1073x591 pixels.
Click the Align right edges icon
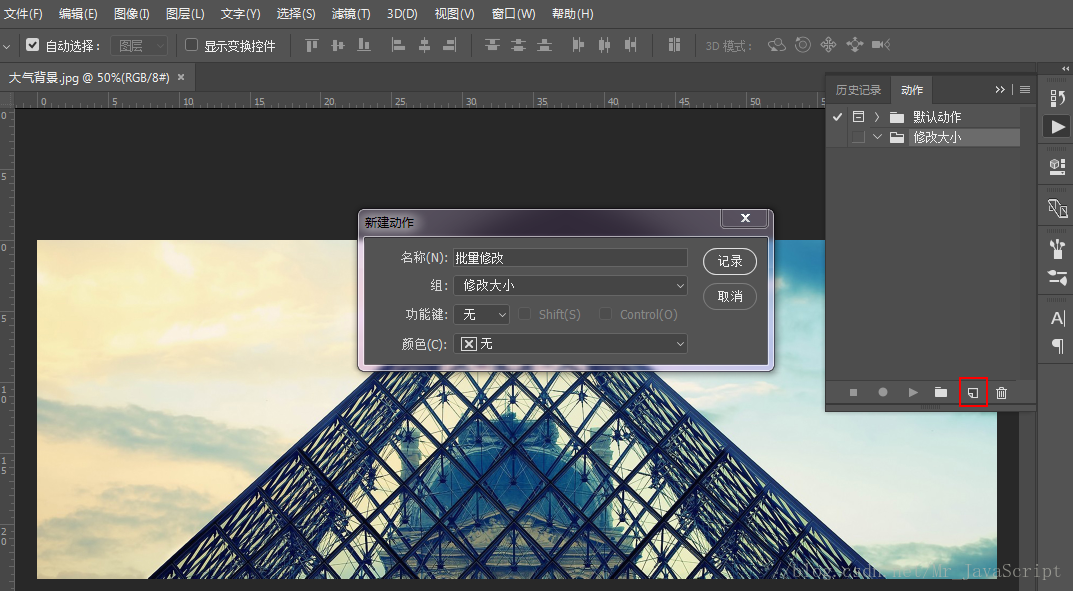[450, 45]
